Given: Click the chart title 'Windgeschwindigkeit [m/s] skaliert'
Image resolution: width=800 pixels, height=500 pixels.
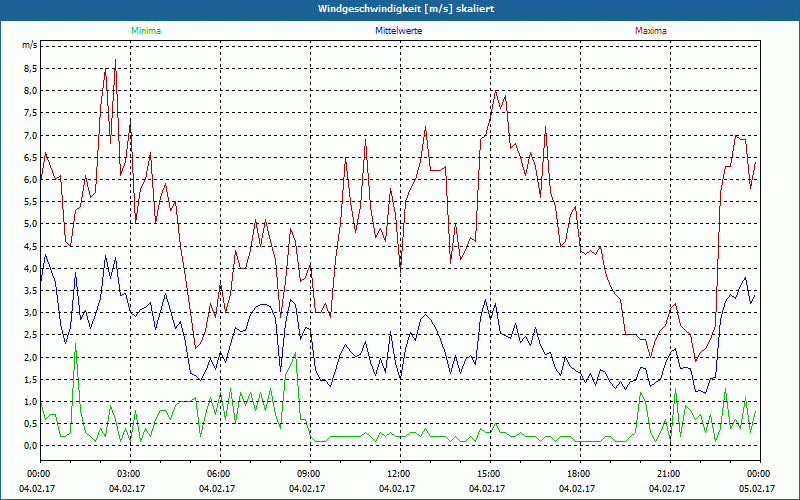Looking at the screenshot, I should coord(406,9).
